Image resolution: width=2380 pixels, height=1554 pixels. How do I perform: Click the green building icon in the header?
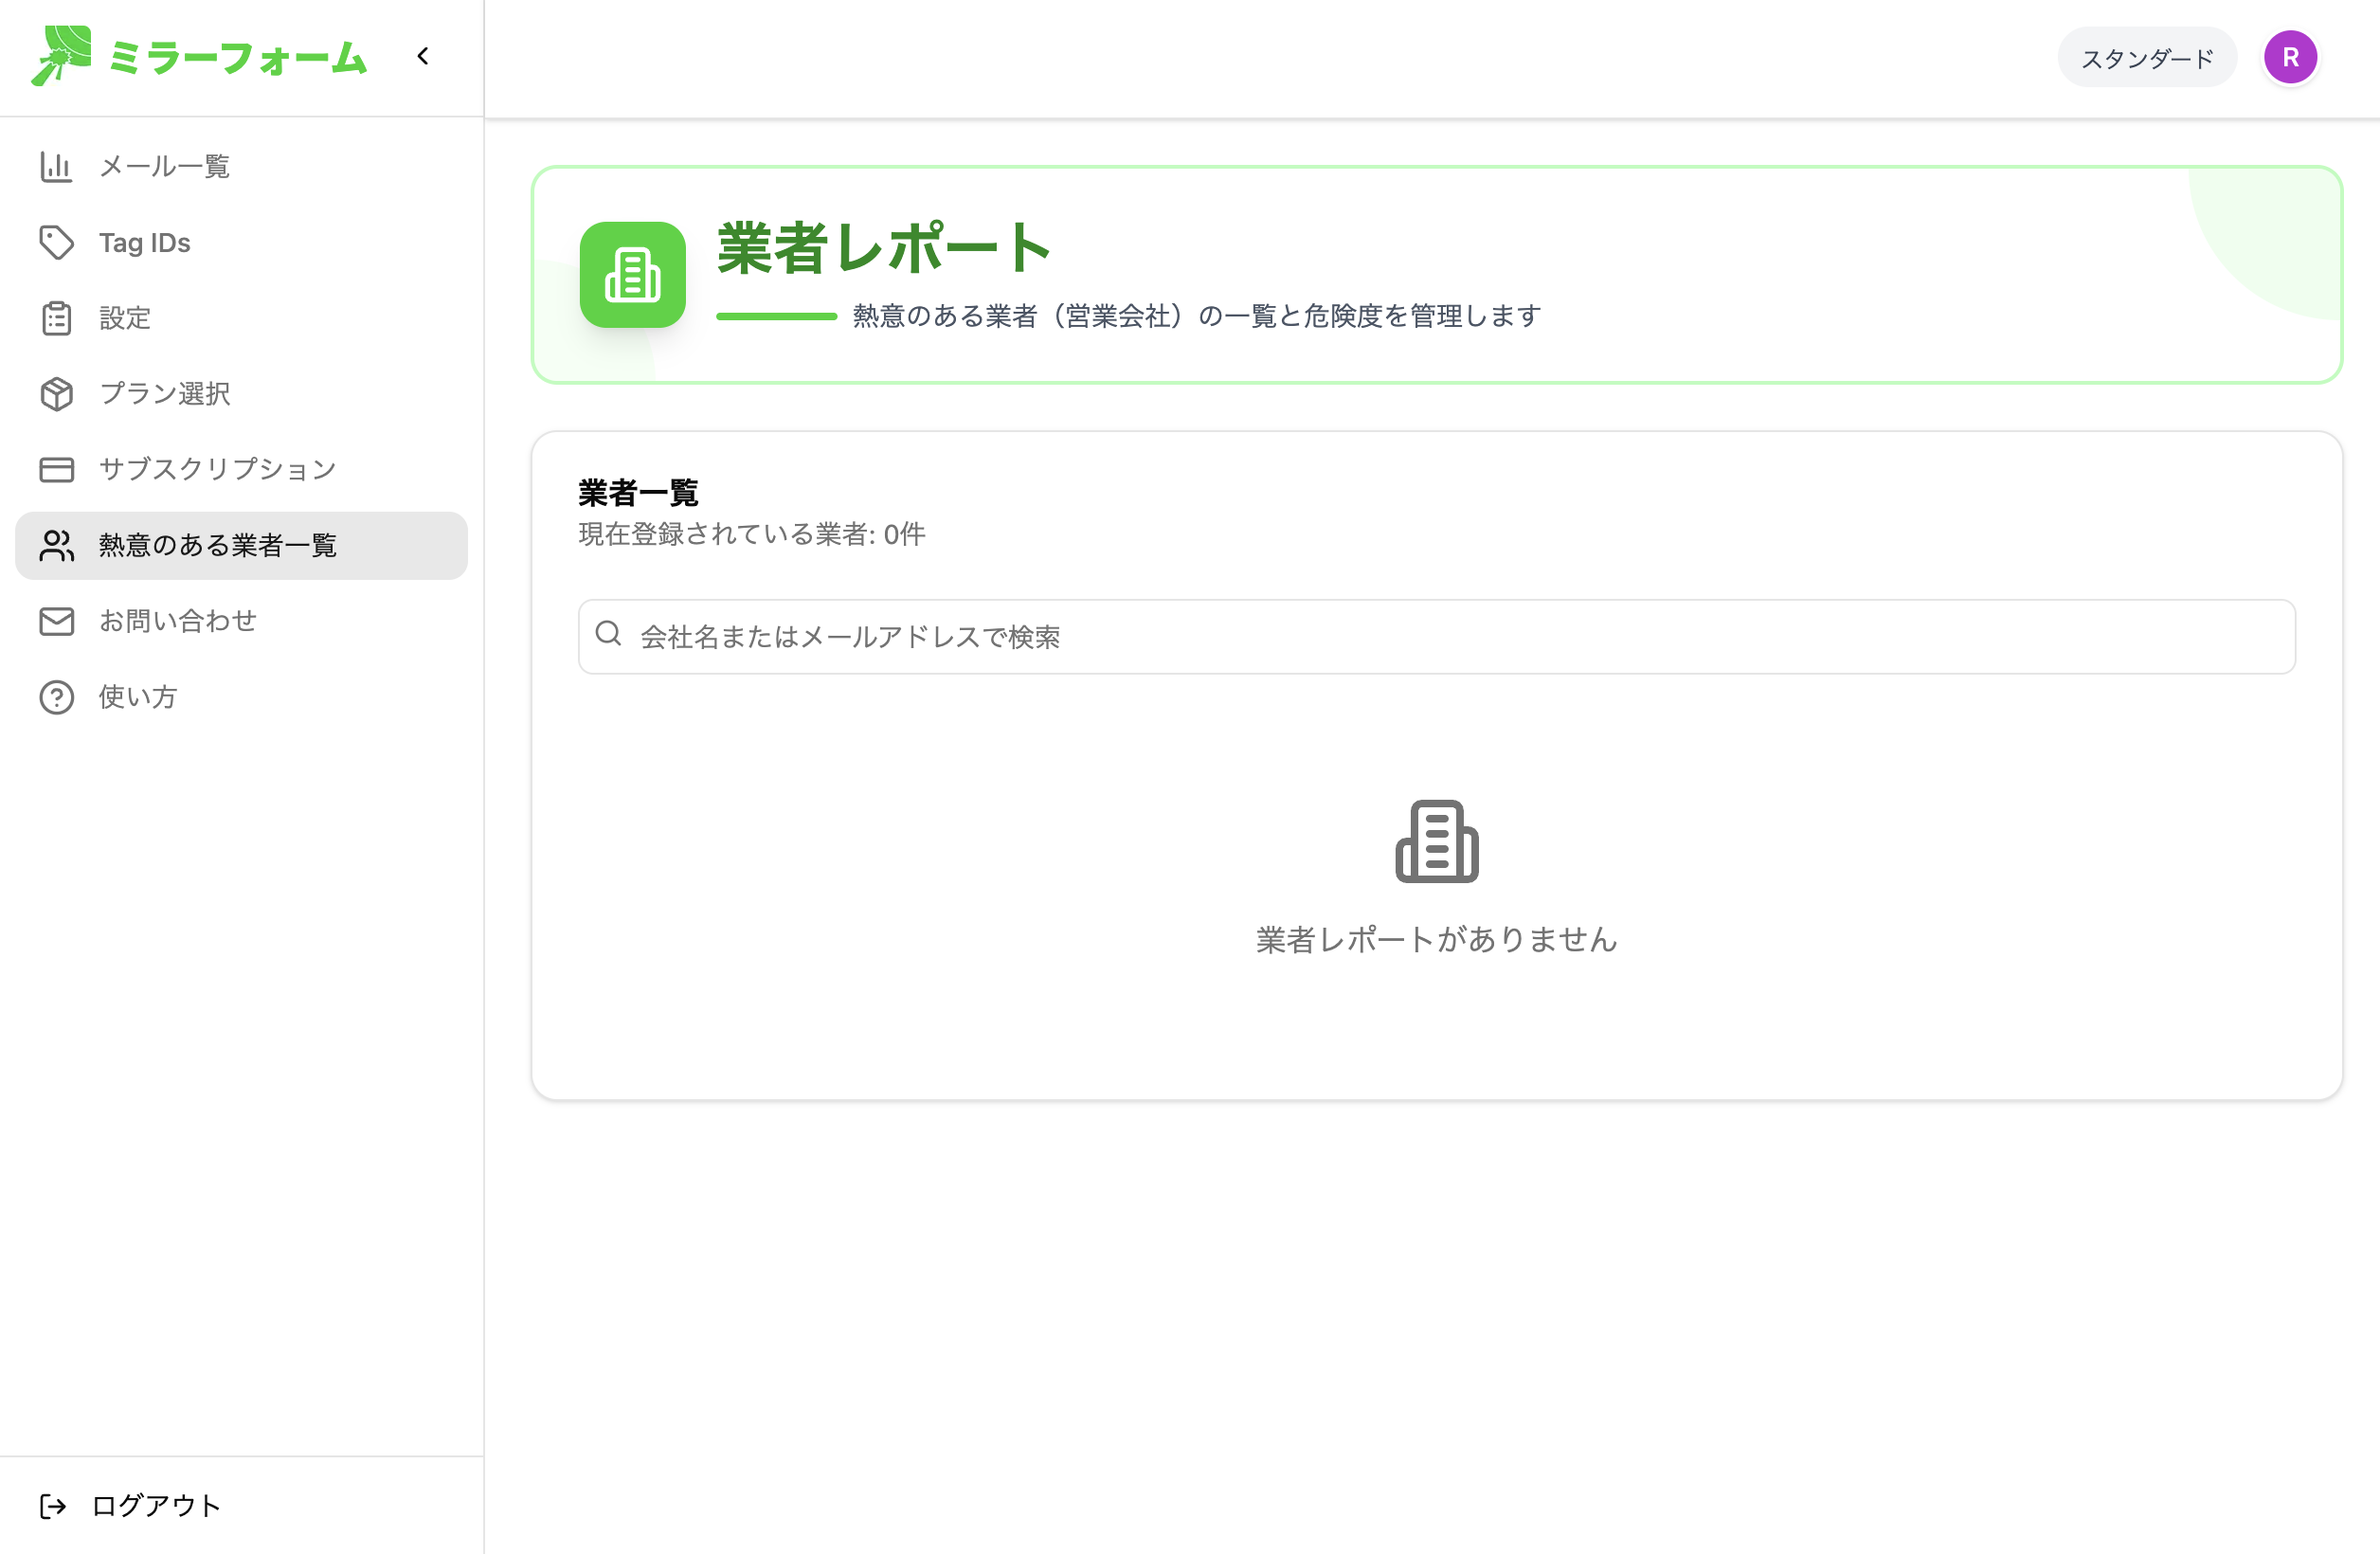tap(632, 275)
